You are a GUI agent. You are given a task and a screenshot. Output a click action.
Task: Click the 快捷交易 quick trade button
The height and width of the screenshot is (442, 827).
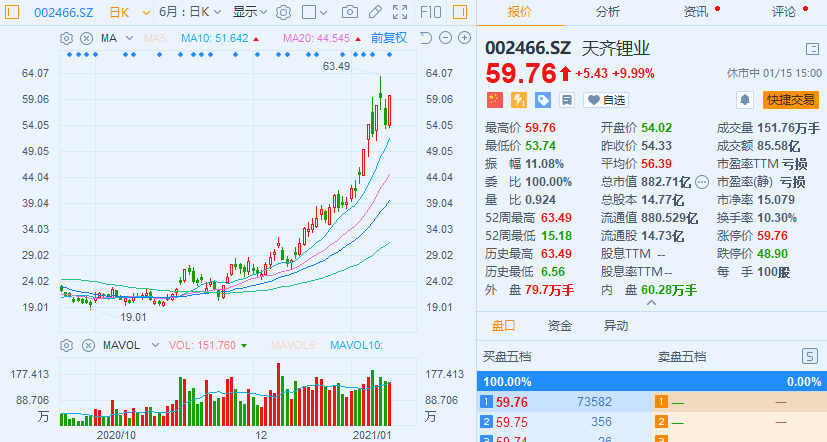[x=791, y=100]
